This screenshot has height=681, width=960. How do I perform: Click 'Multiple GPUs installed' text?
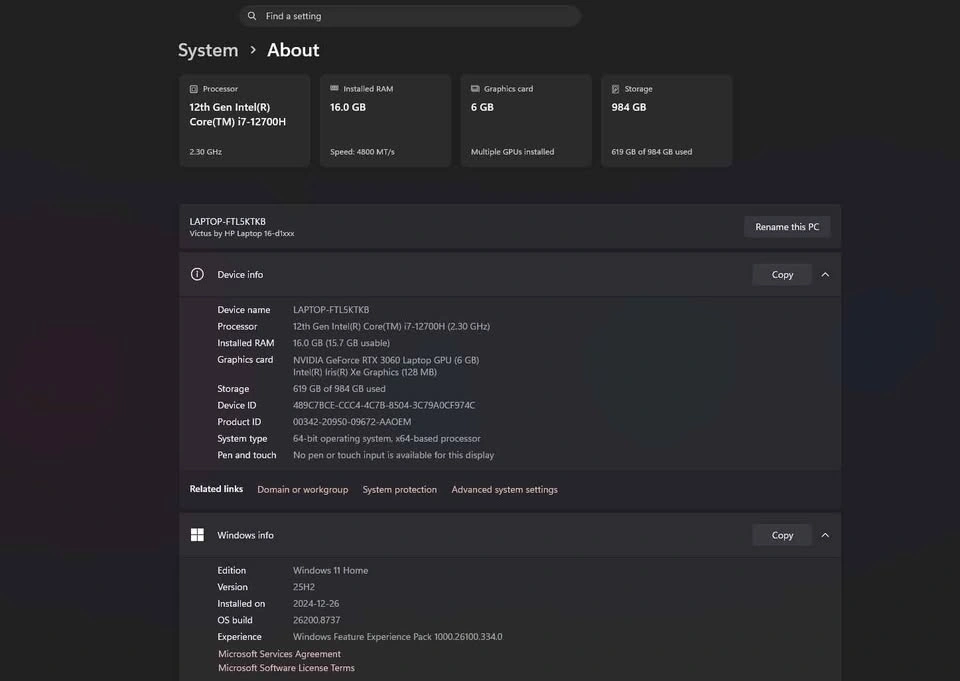(x=512, y=152)
